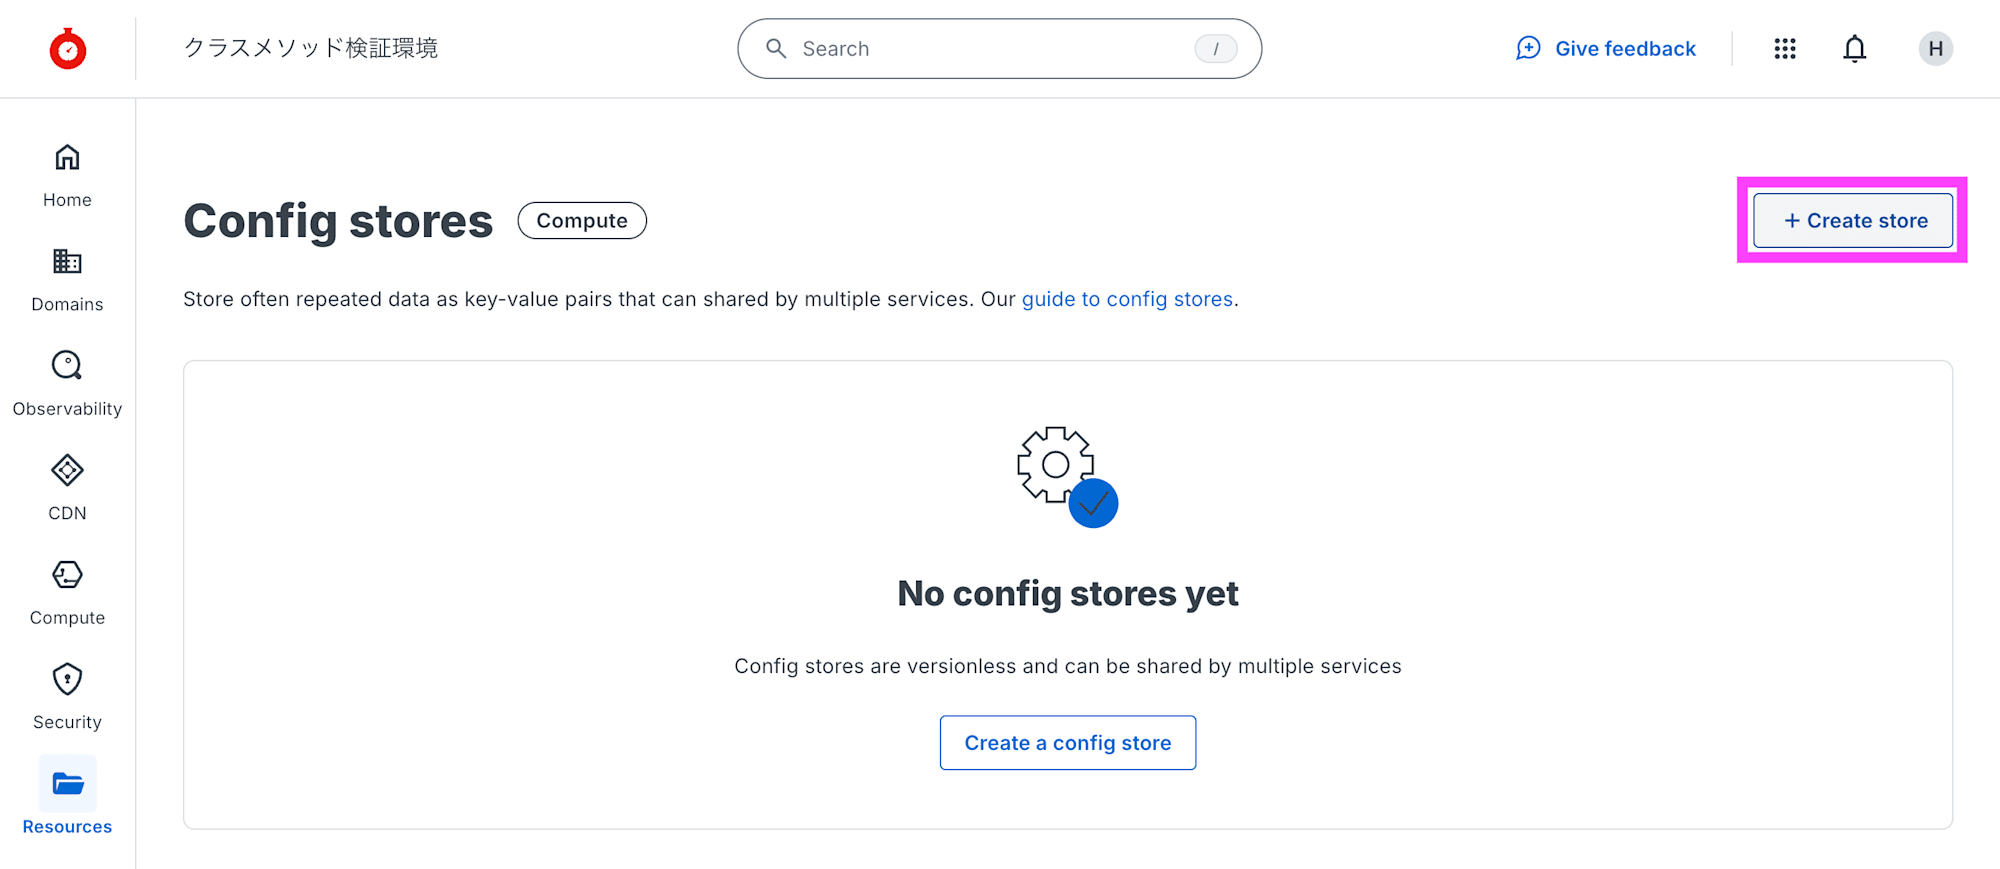2000x869 pixels.
Task: Focus the Search input field
Action: [x=990, y=49]
